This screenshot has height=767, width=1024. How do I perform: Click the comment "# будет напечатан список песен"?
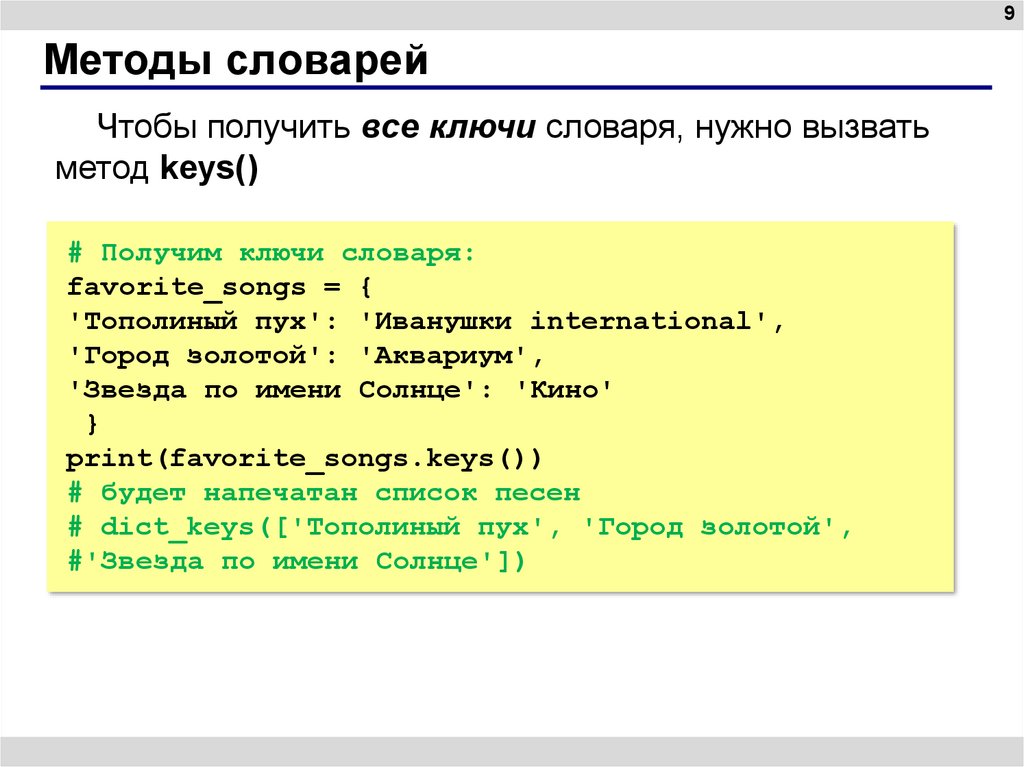[x=323, y=493]
